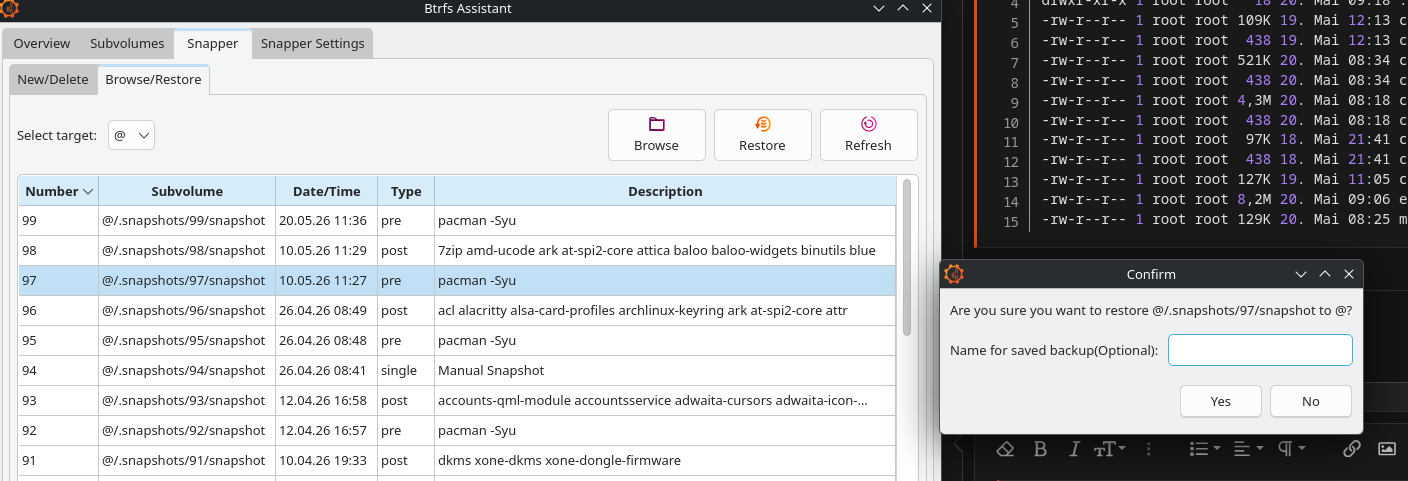Close the Confirm dialog window
This screenshot has width=1408, height=481.
(x=1350, y=274)
